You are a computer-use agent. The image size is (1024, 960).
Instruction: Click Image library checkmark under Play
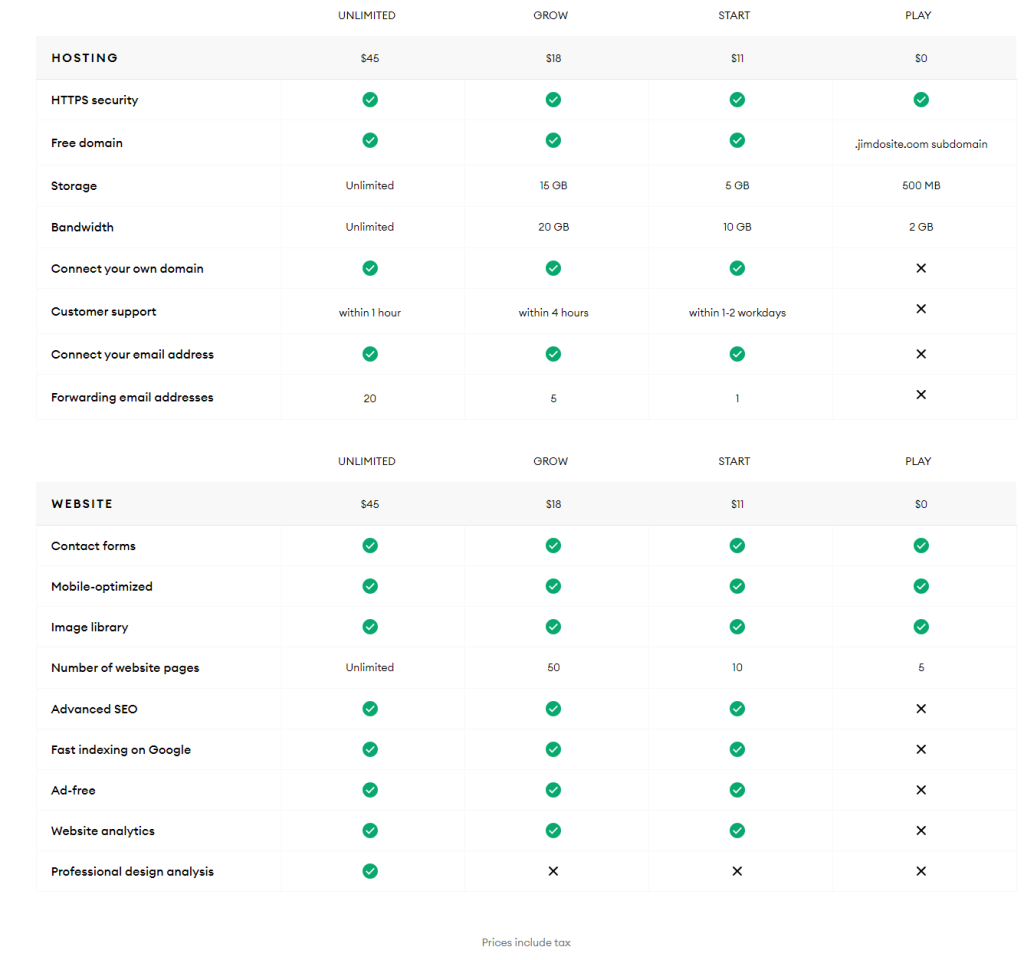coord(921,627)
